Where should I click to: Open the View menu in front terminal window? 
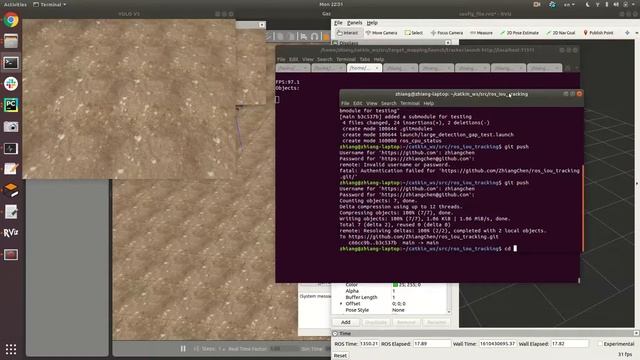371,103
